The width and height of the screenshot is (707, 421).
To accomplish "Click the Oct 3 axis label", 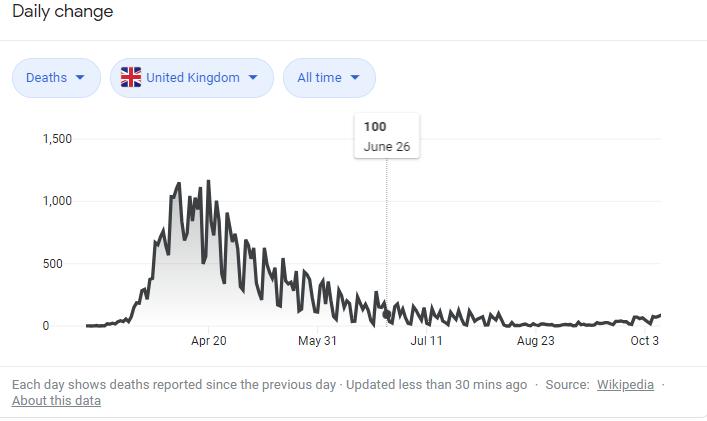I will pos(643,341).
